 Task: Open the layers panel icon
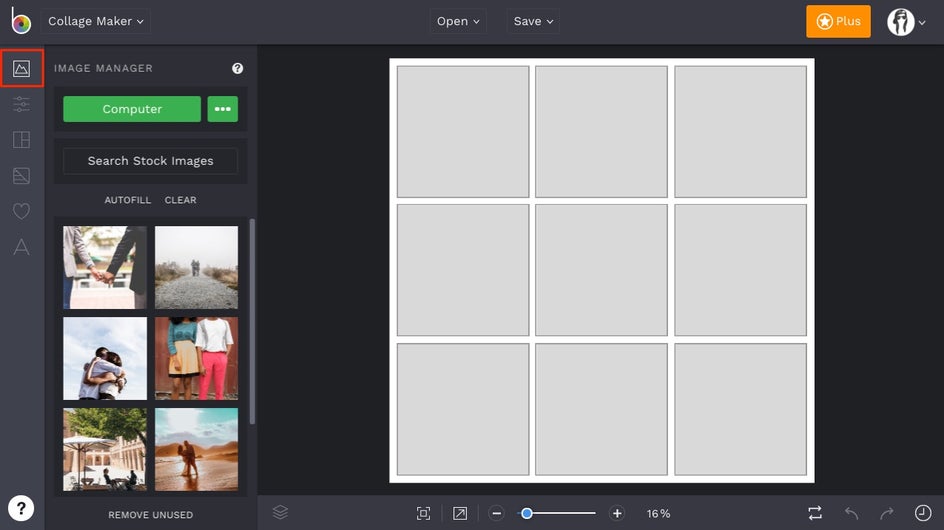tap(280, 513)
